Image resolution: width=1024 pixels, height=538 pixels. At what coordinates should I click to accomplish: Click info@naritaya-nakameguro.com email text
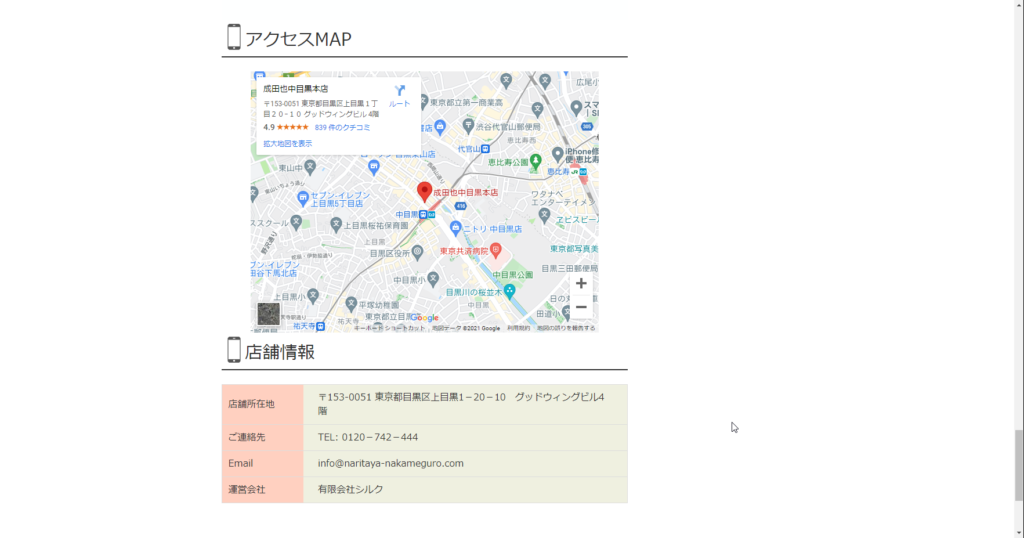pos(391,463)
